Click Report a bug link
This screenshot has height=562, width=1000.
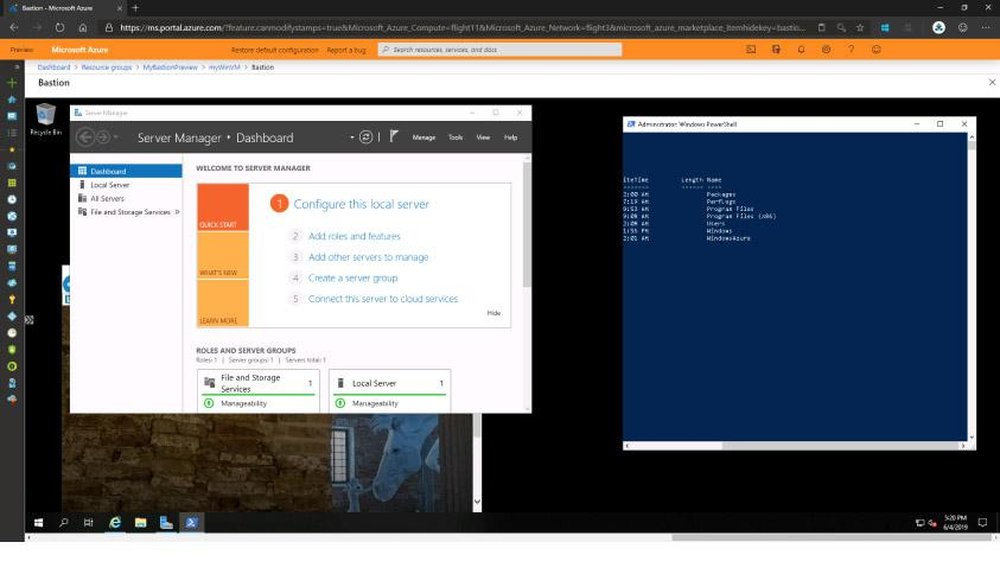click(346, 50)
